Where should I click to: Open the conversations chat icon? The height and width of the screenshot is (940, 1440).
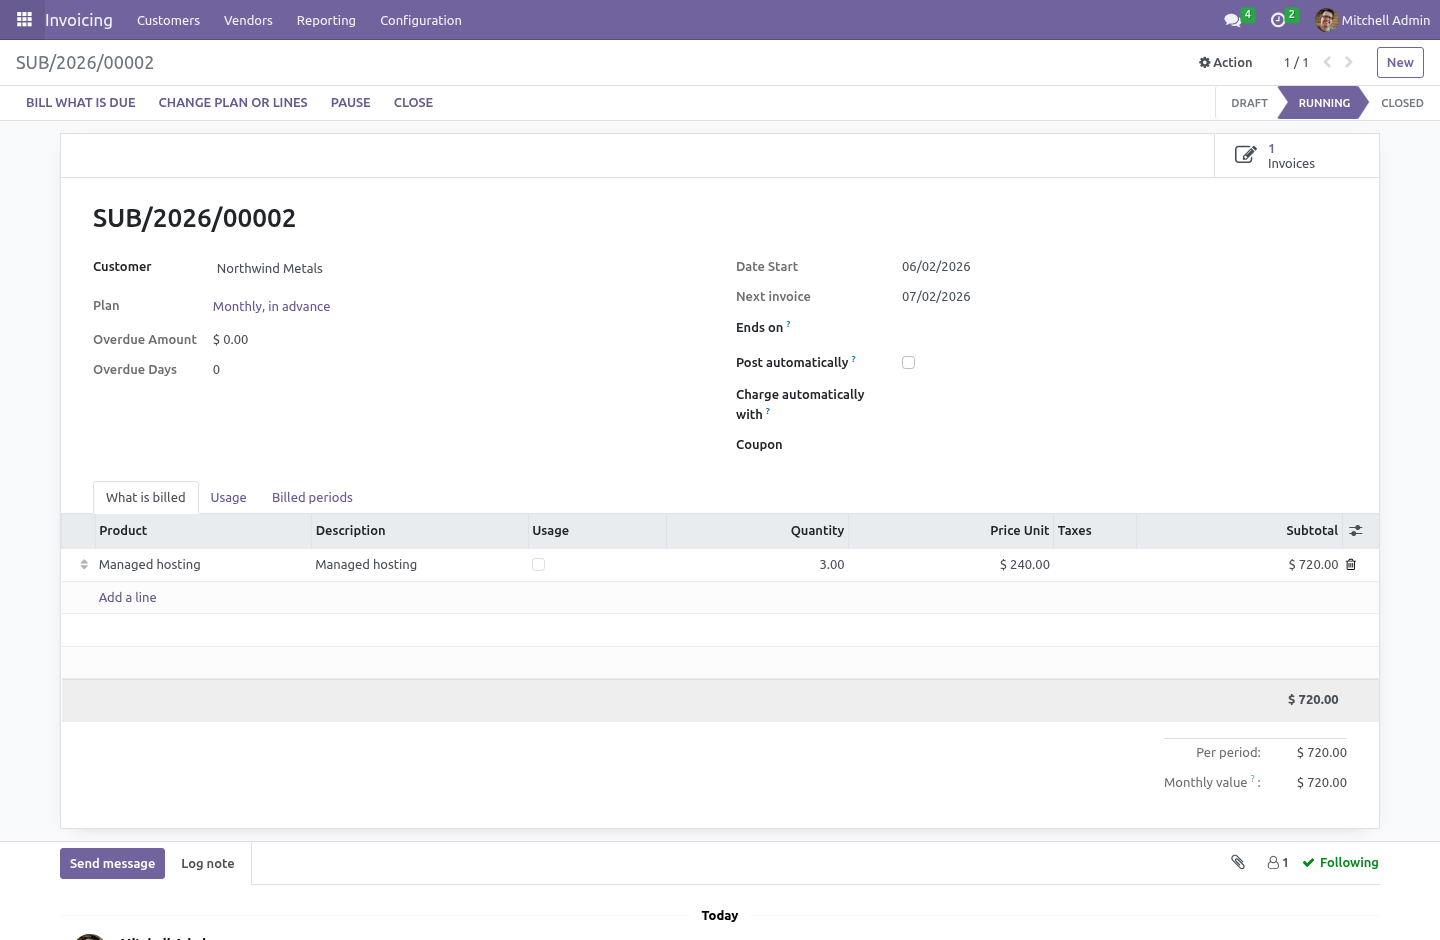[x=1232, y=20]
